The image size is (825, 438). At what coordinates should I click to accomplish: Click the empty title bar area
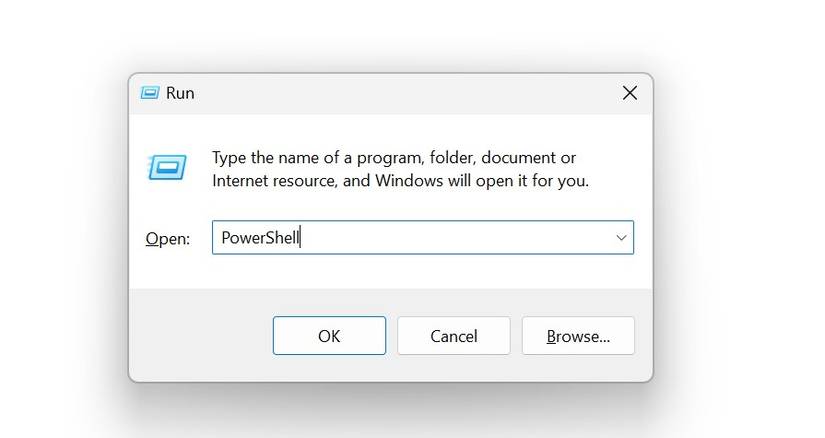(400, 93)
